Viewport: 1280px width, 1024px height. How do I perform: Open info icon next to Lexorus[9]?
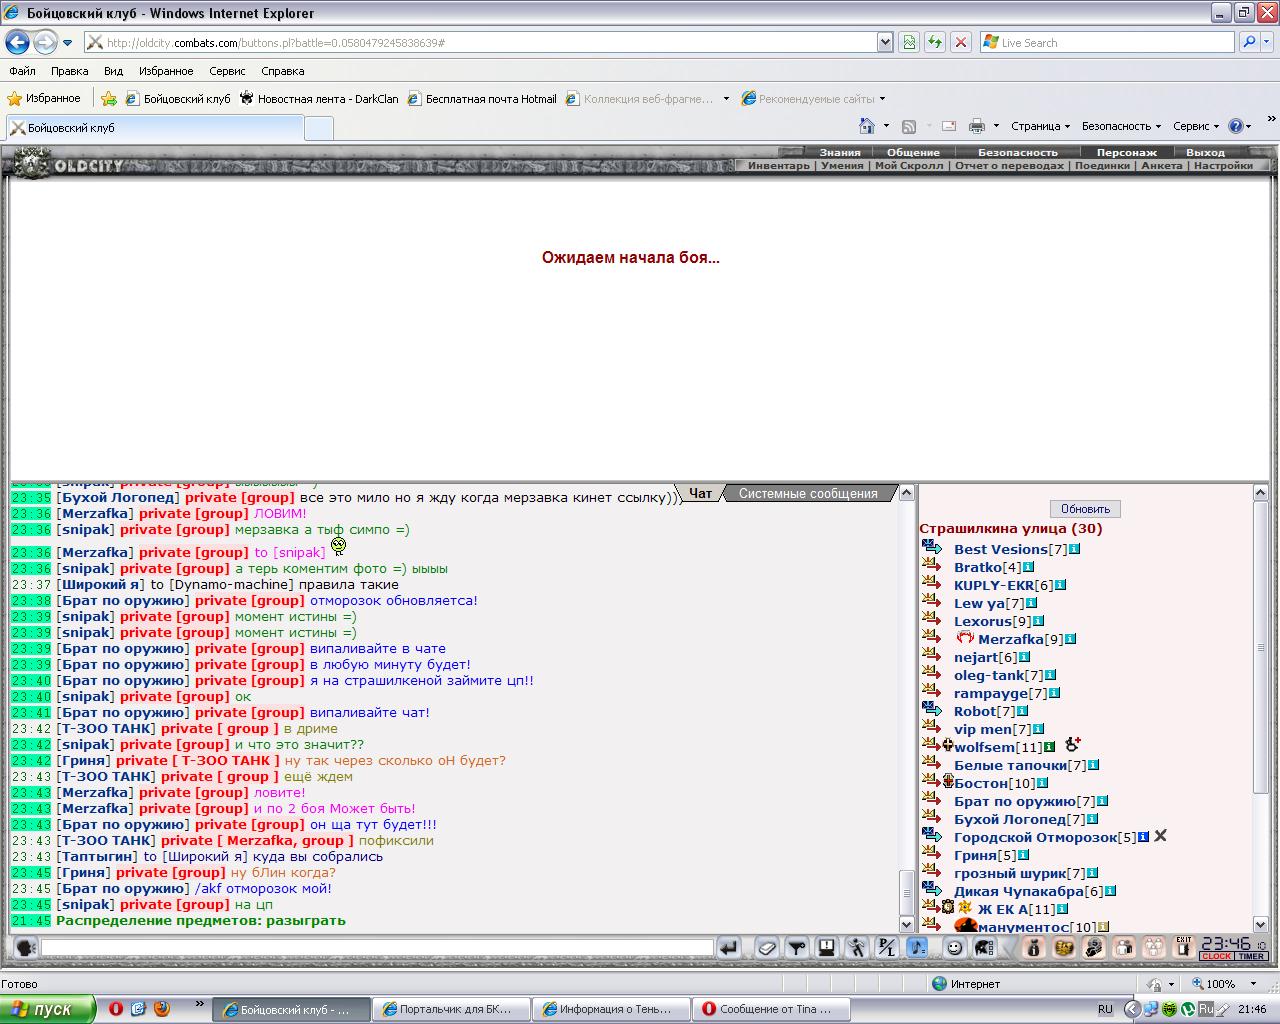click(1037, 621)
